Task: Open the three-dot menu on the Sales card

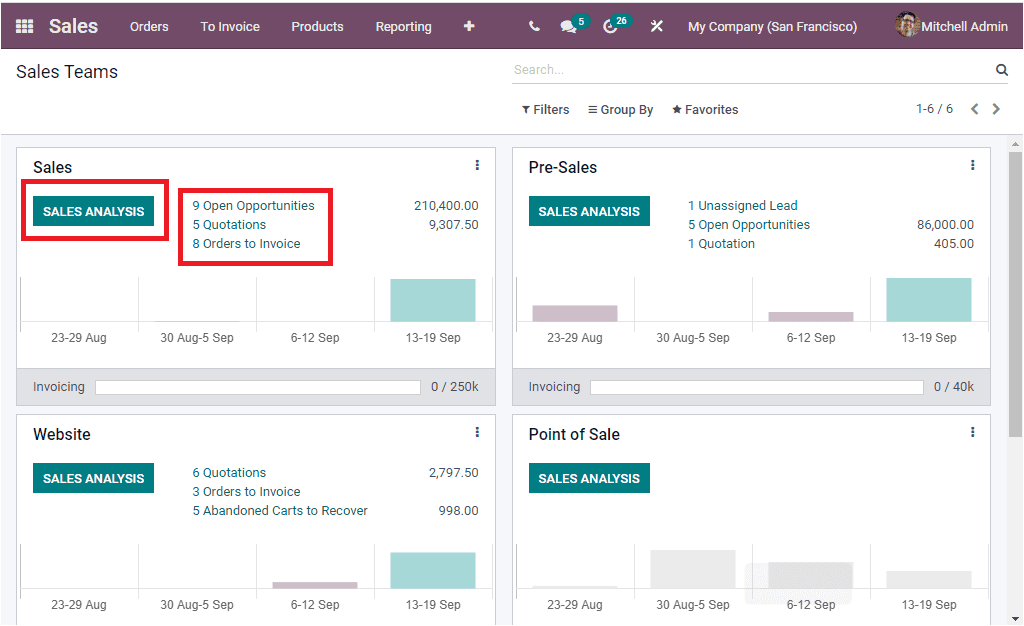Action: [x=477, y=165]
